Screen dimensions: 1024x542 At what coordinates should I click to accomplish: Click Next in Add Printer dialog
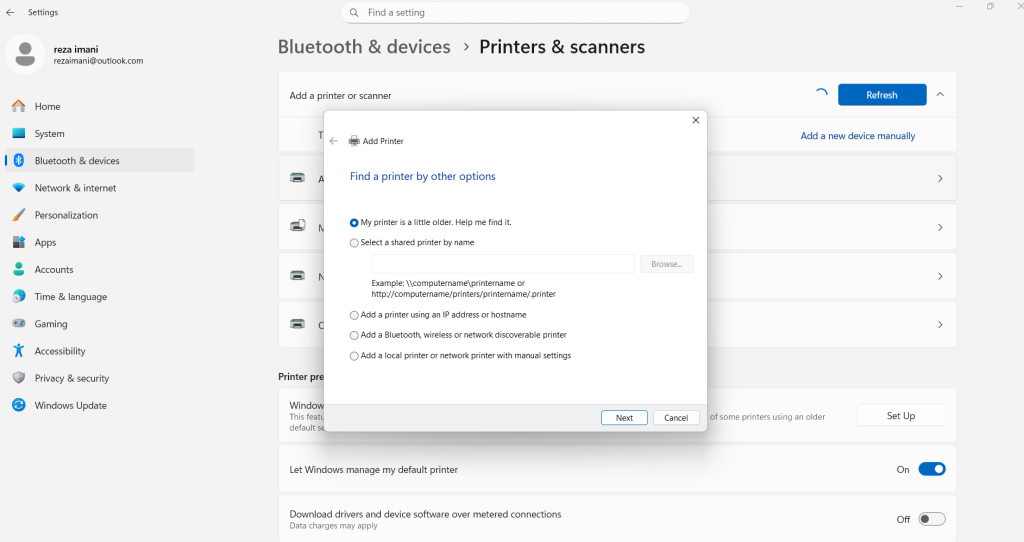(x=624, y=418)
